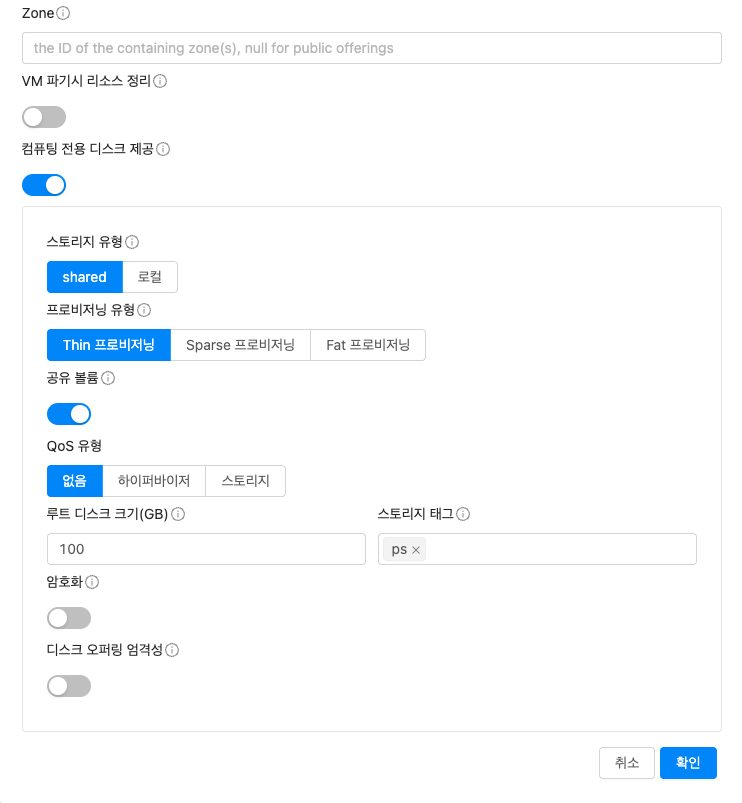
Task: Click info icon next to 프로비저닝 유형
Action: click(144, 310)
